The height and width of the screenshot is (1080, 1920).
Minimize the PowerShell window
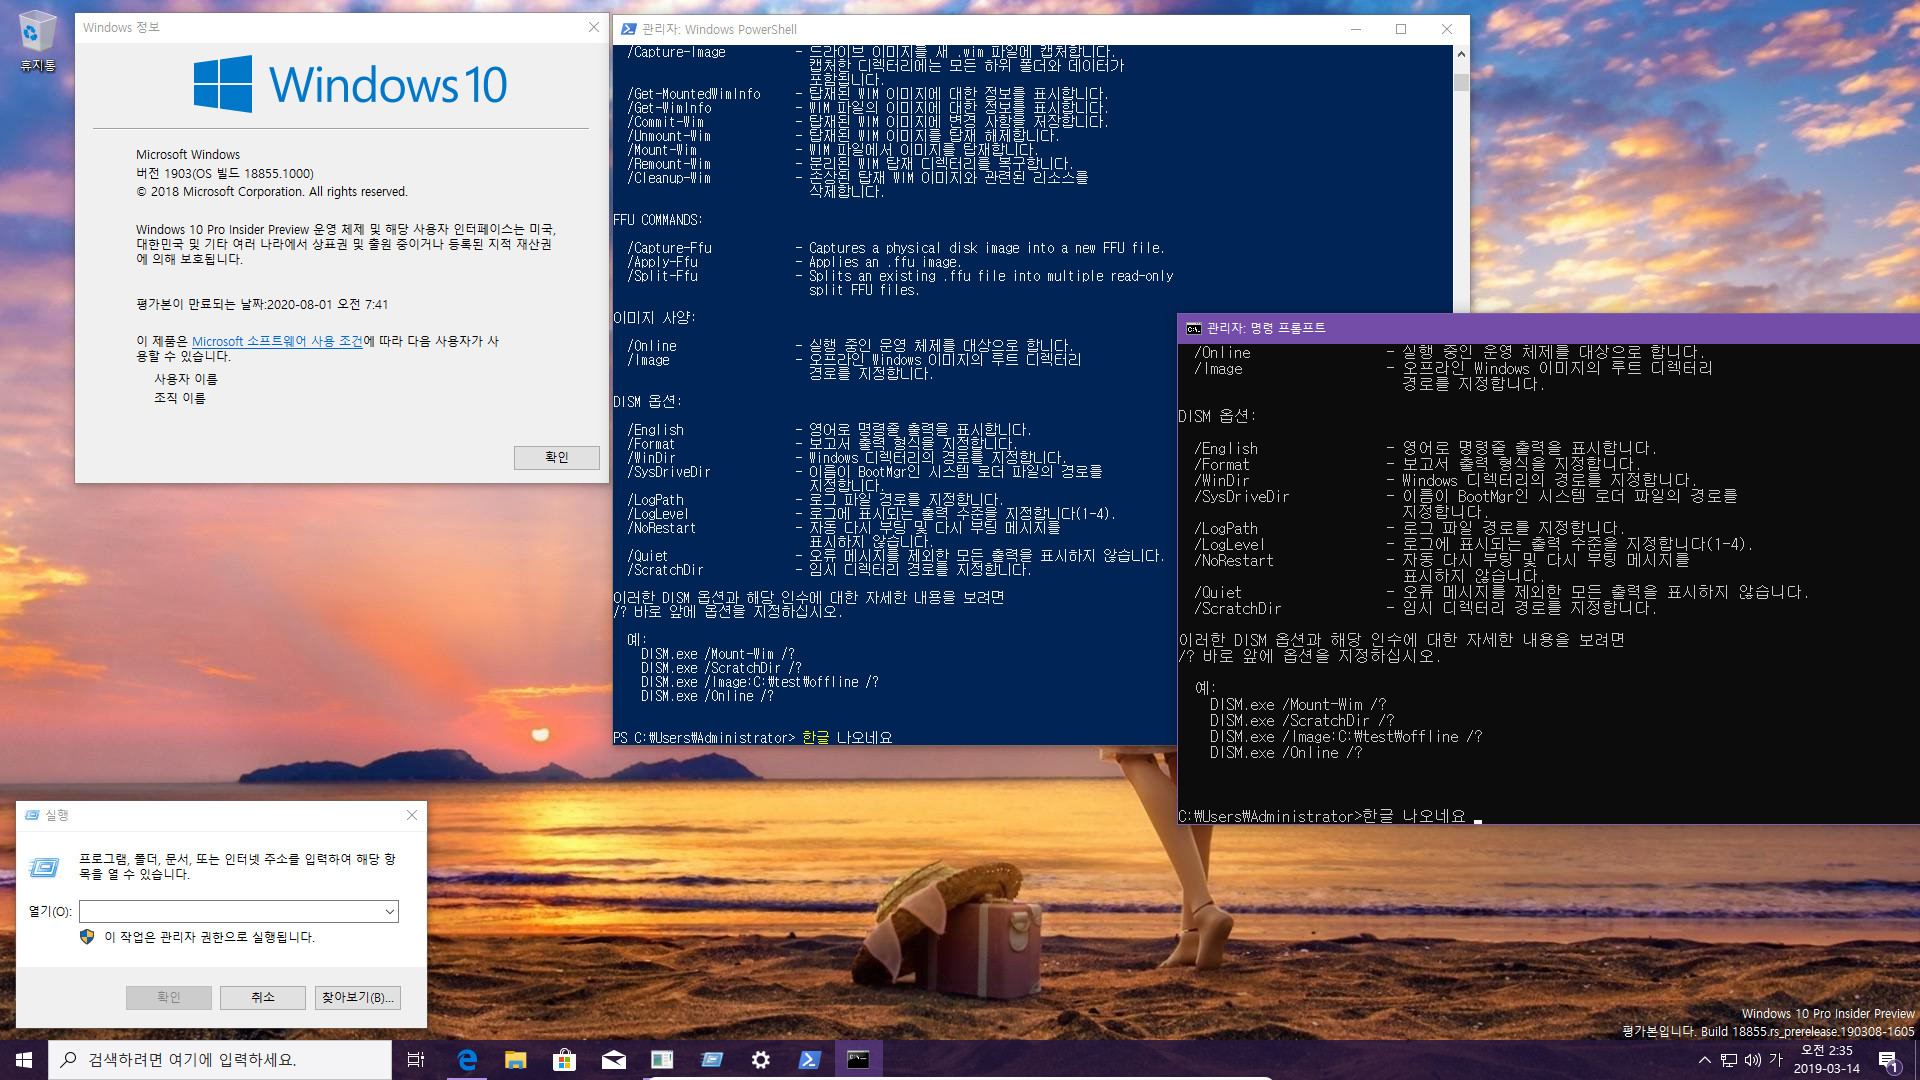point(1356,29)
